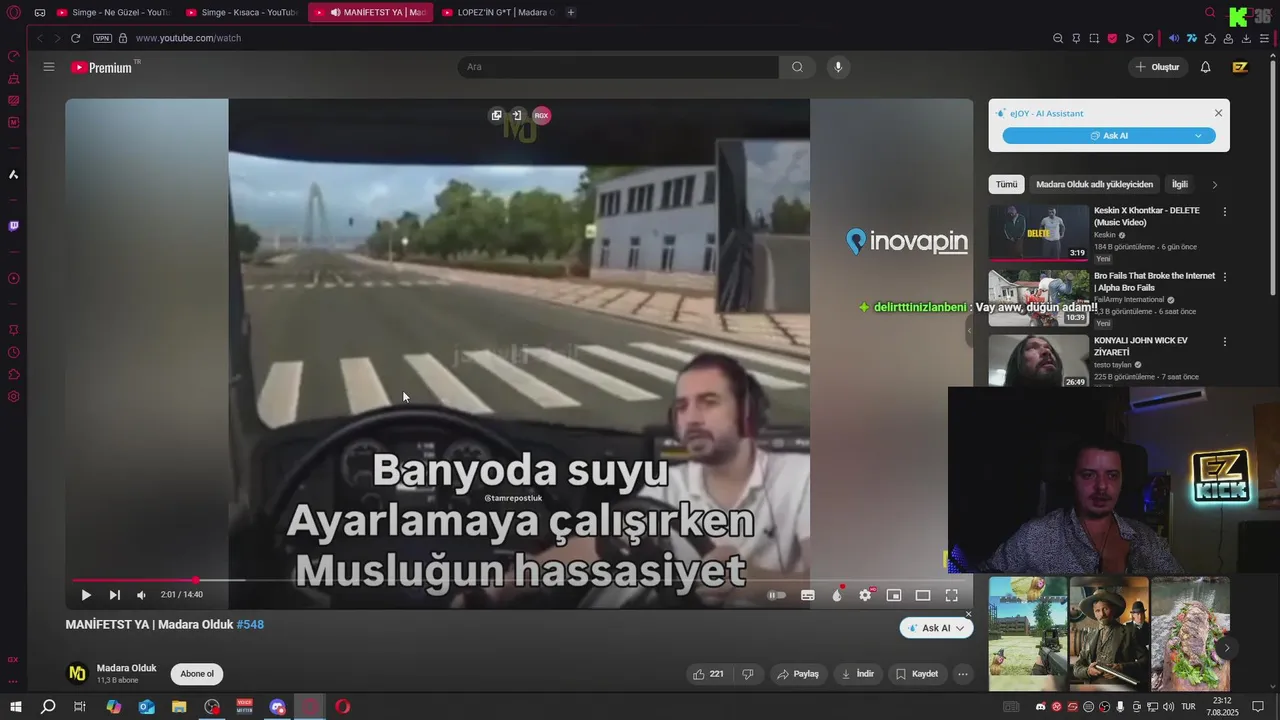Viewport: 1280px width, 720px height.
Task: Toggle autoplay switch in player controls
Action: pos(776,595)
